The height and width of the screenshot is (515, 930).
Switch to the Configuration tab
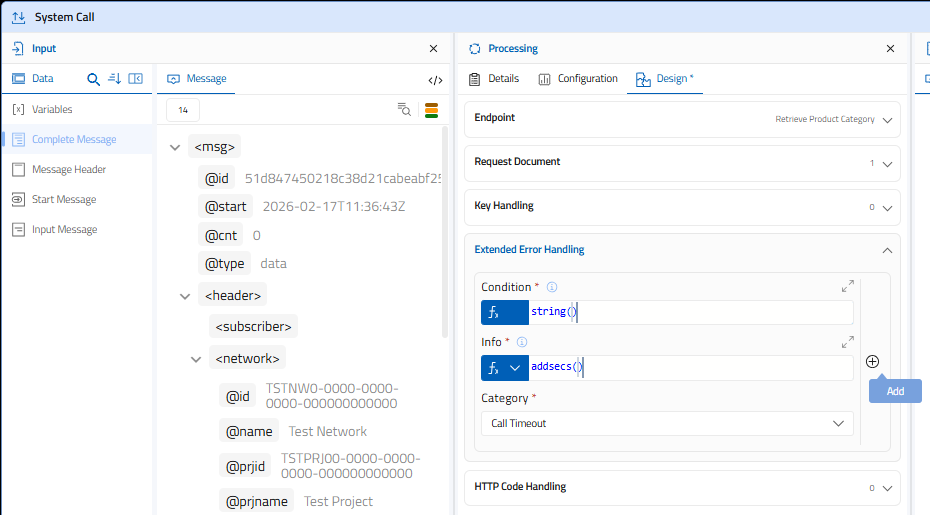(578, 79)
